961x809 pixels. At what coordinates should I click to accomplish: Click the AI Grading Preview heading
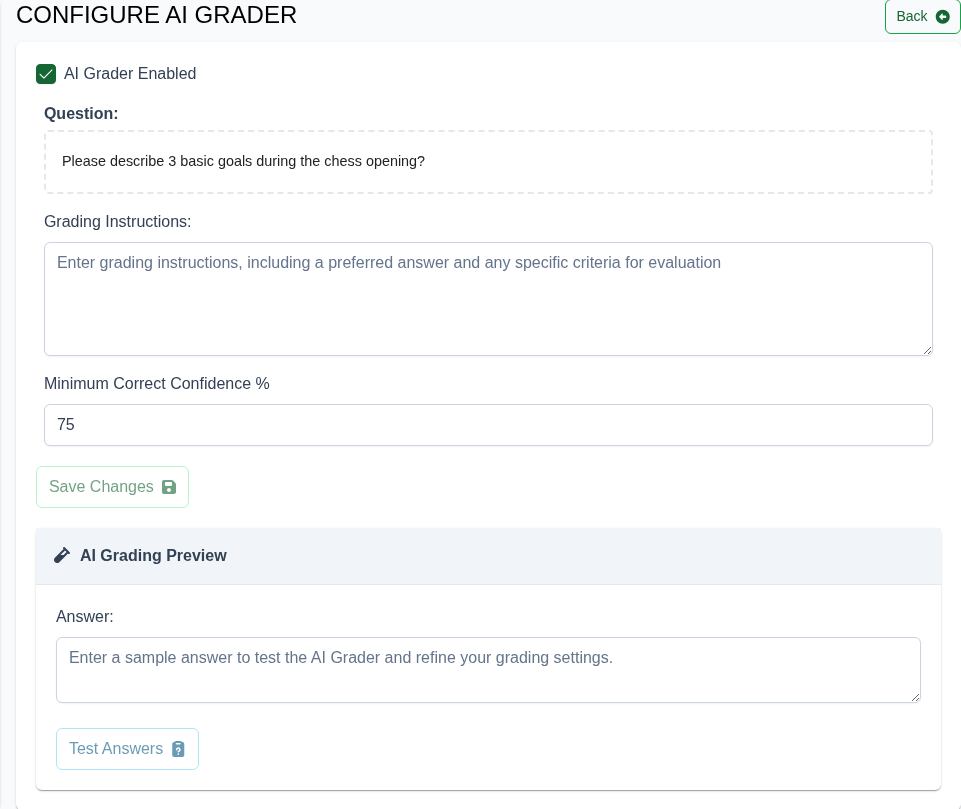153,555
